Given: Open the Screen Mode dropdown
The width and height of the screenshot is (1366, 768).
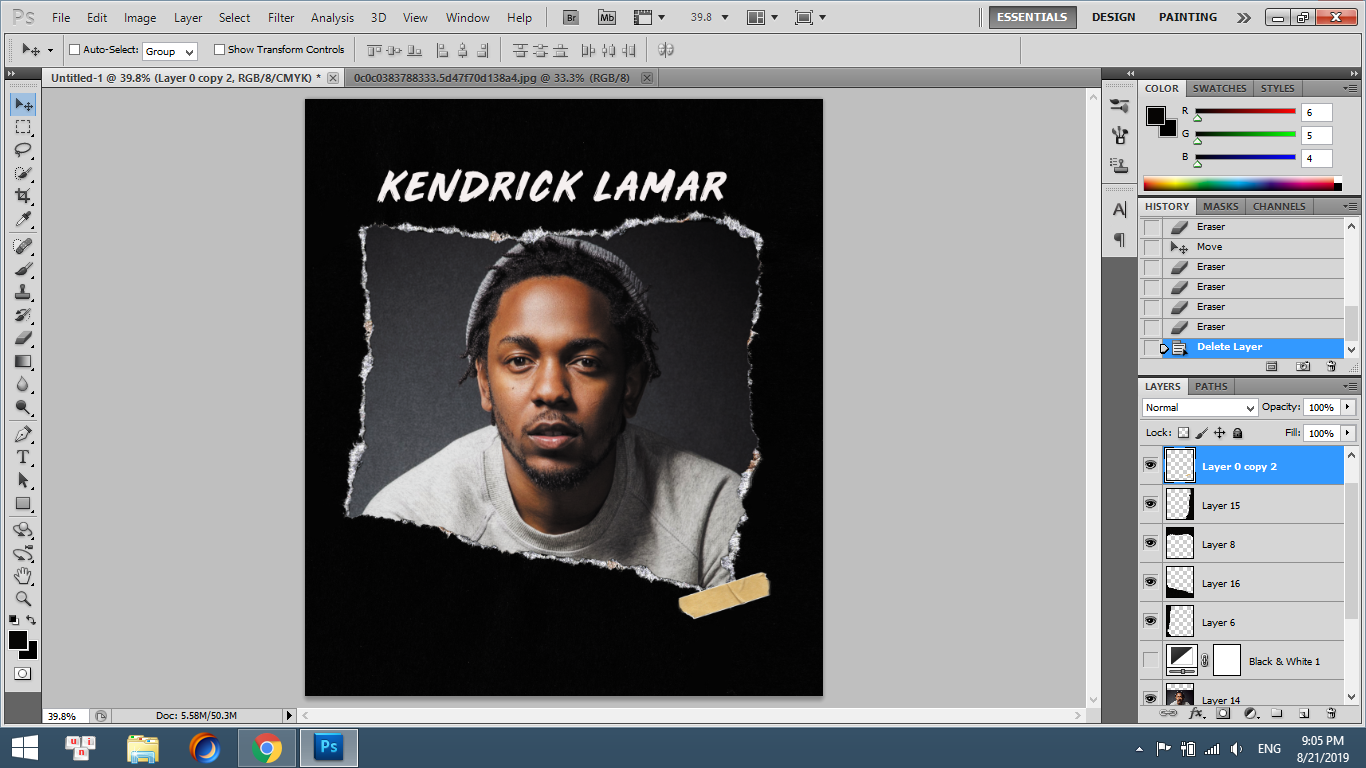Looking at the screenshot, I should pyautogui.click(x=809, y=17).
